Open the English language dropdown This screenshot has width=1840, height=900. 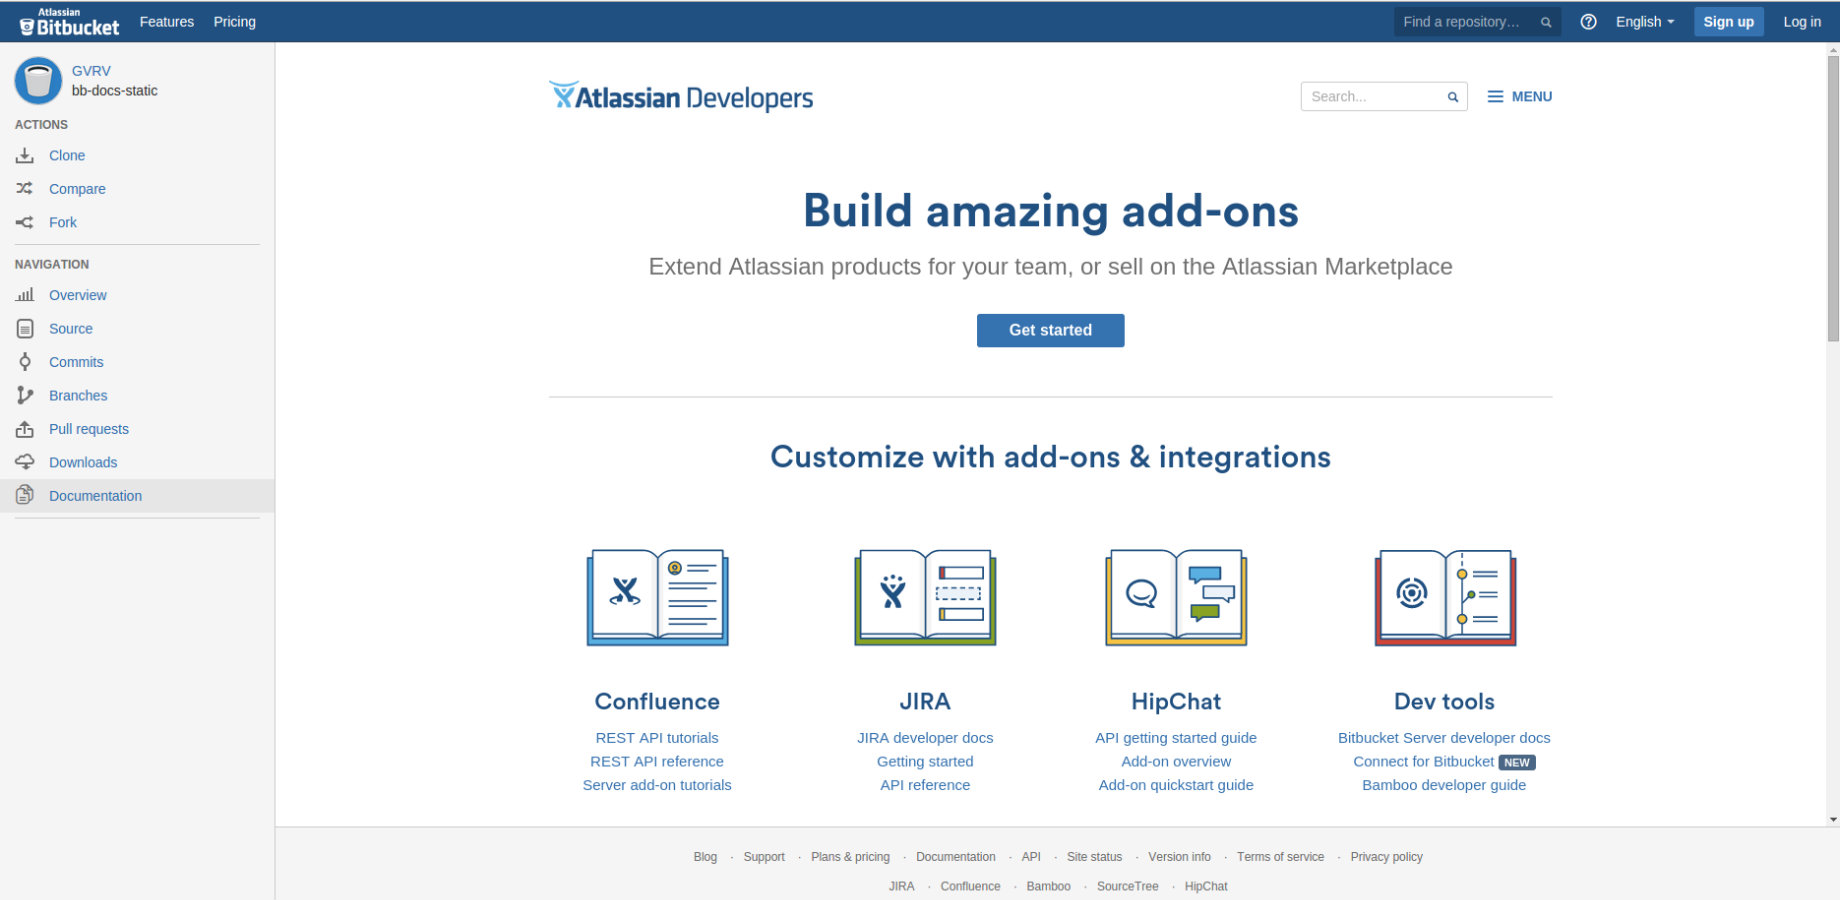(x=1645, y=22)
